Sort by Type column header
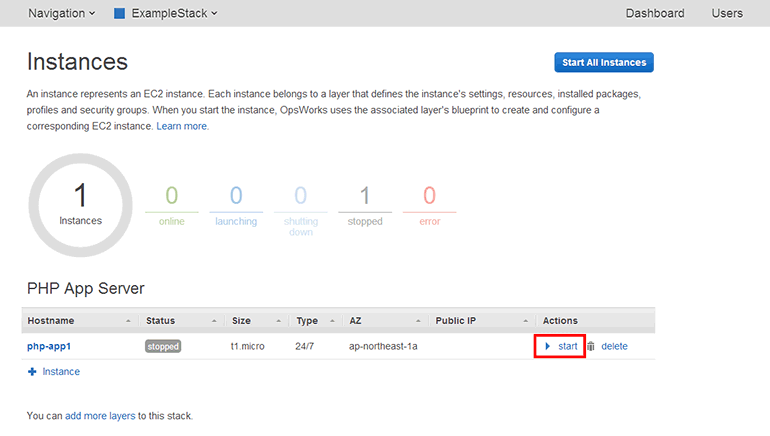Screen dimensions: 770x436 tap(307, 321)
